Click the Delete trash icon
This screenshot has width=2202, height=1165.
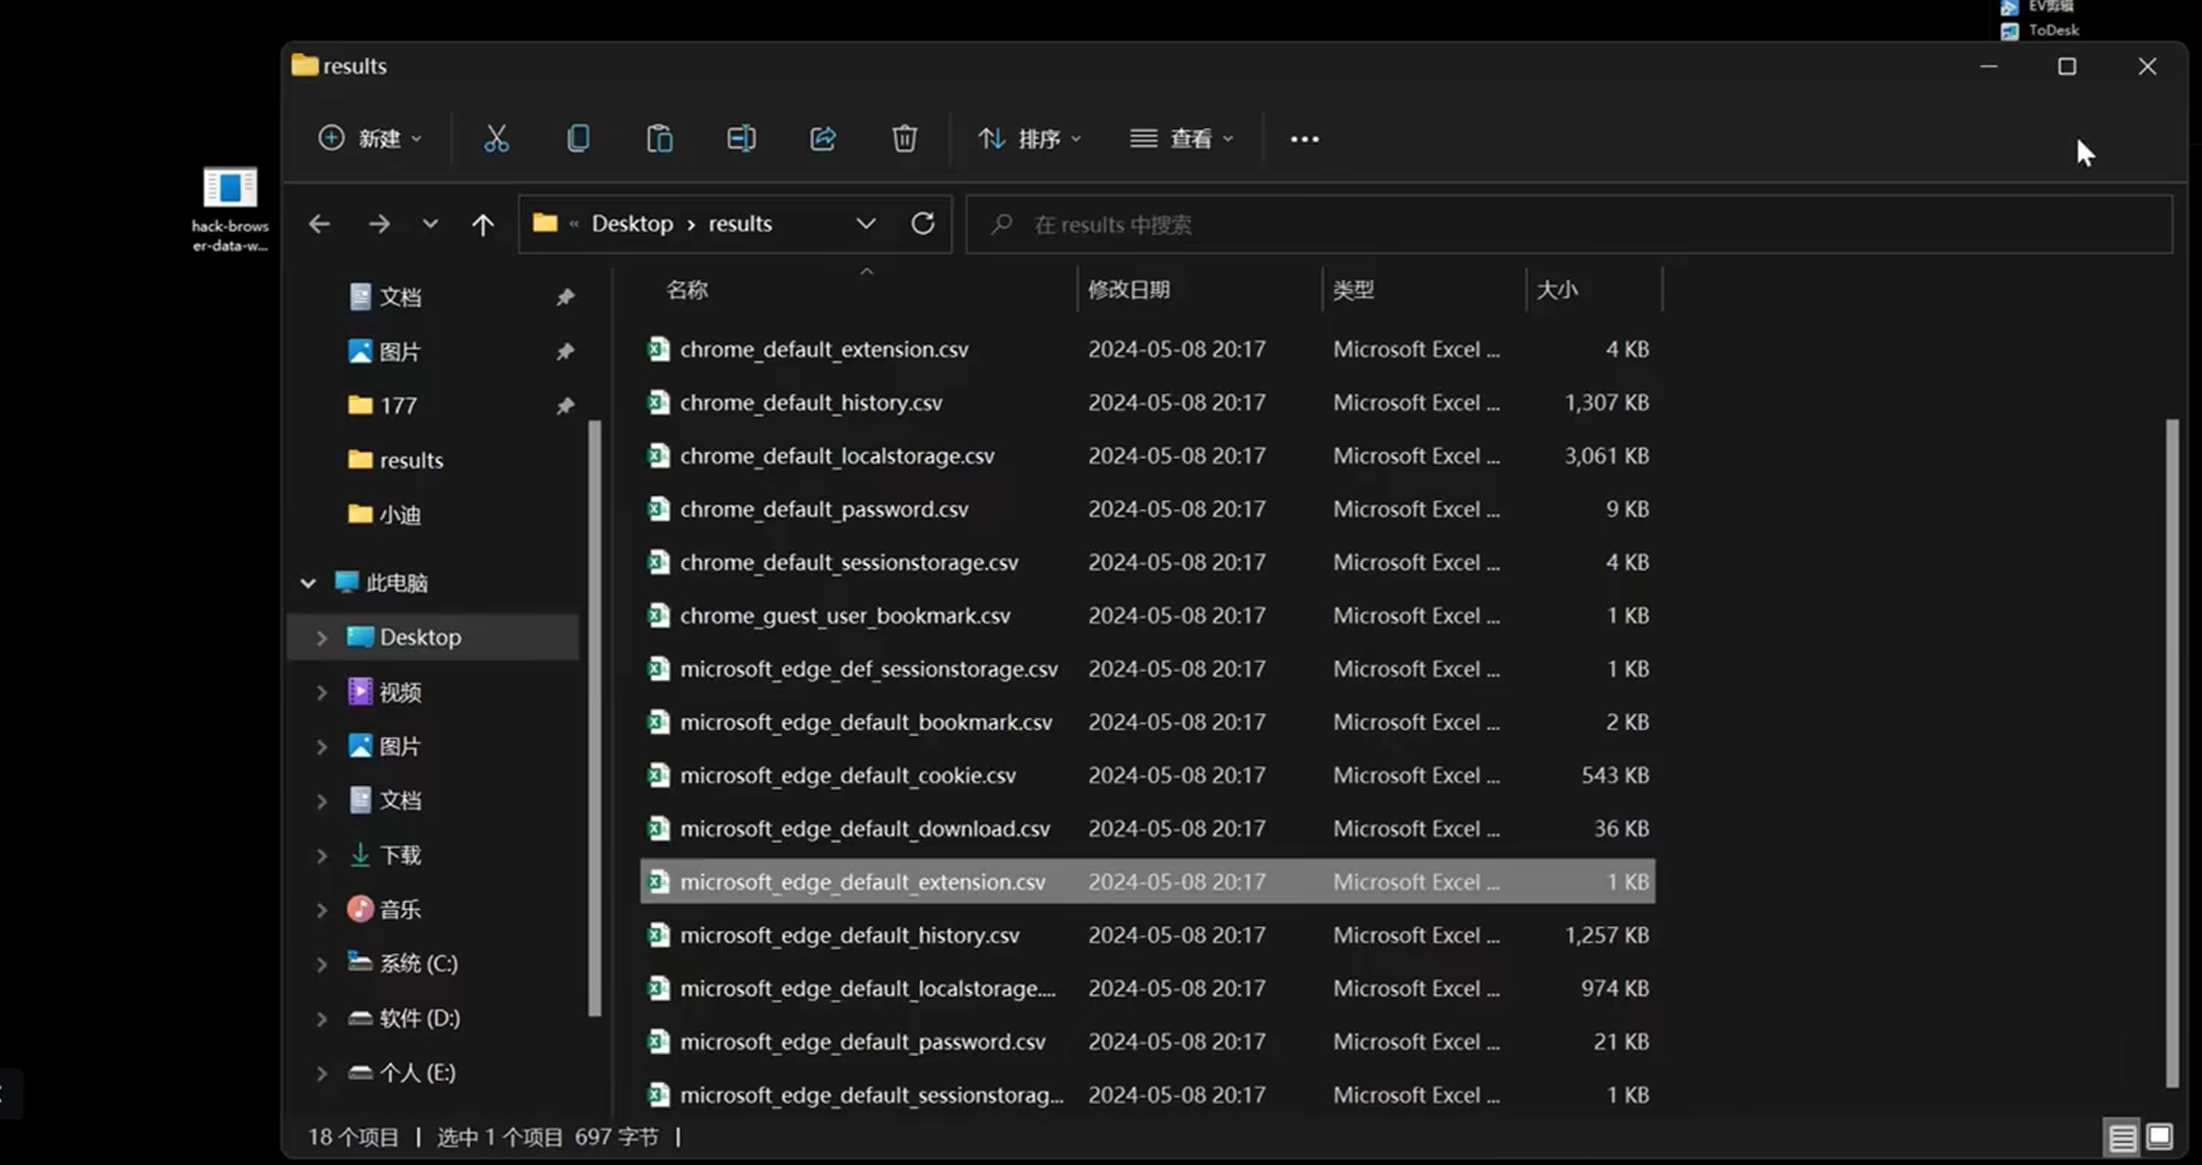point(904,138)
